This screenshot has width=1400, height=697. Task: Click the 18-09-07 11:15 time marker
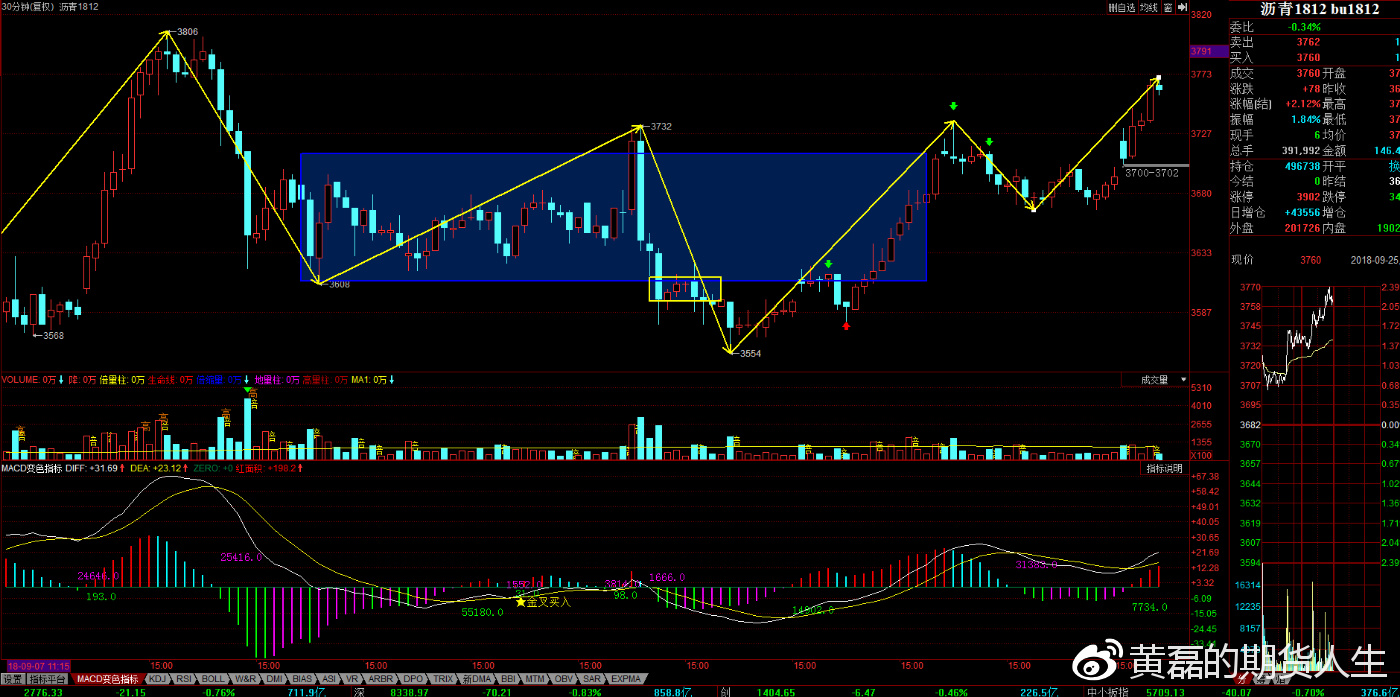pyautogui.click(x=37, y=665)
